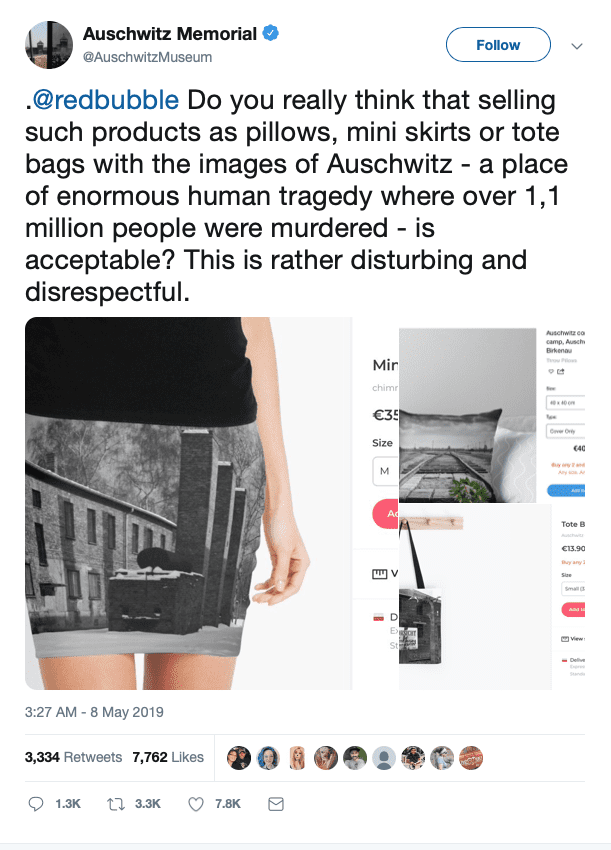Open the Auschwitz Memorial profile avatar
This screenshot has width=611, height=850.
49,45
